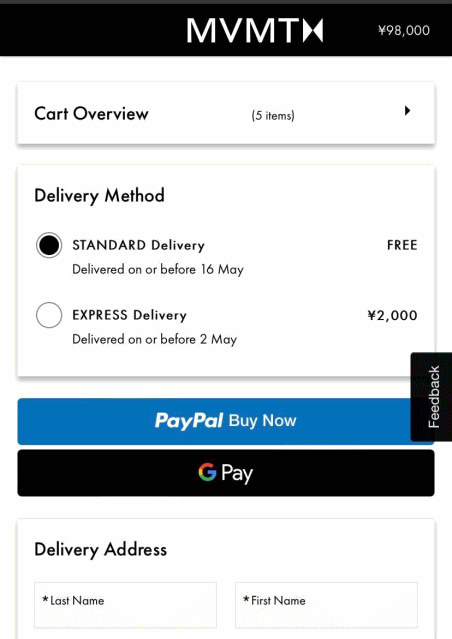Click the MVMT logo in header
Image resolution: width=452 pixels, height=639 pixels.
tap(255, 31)
